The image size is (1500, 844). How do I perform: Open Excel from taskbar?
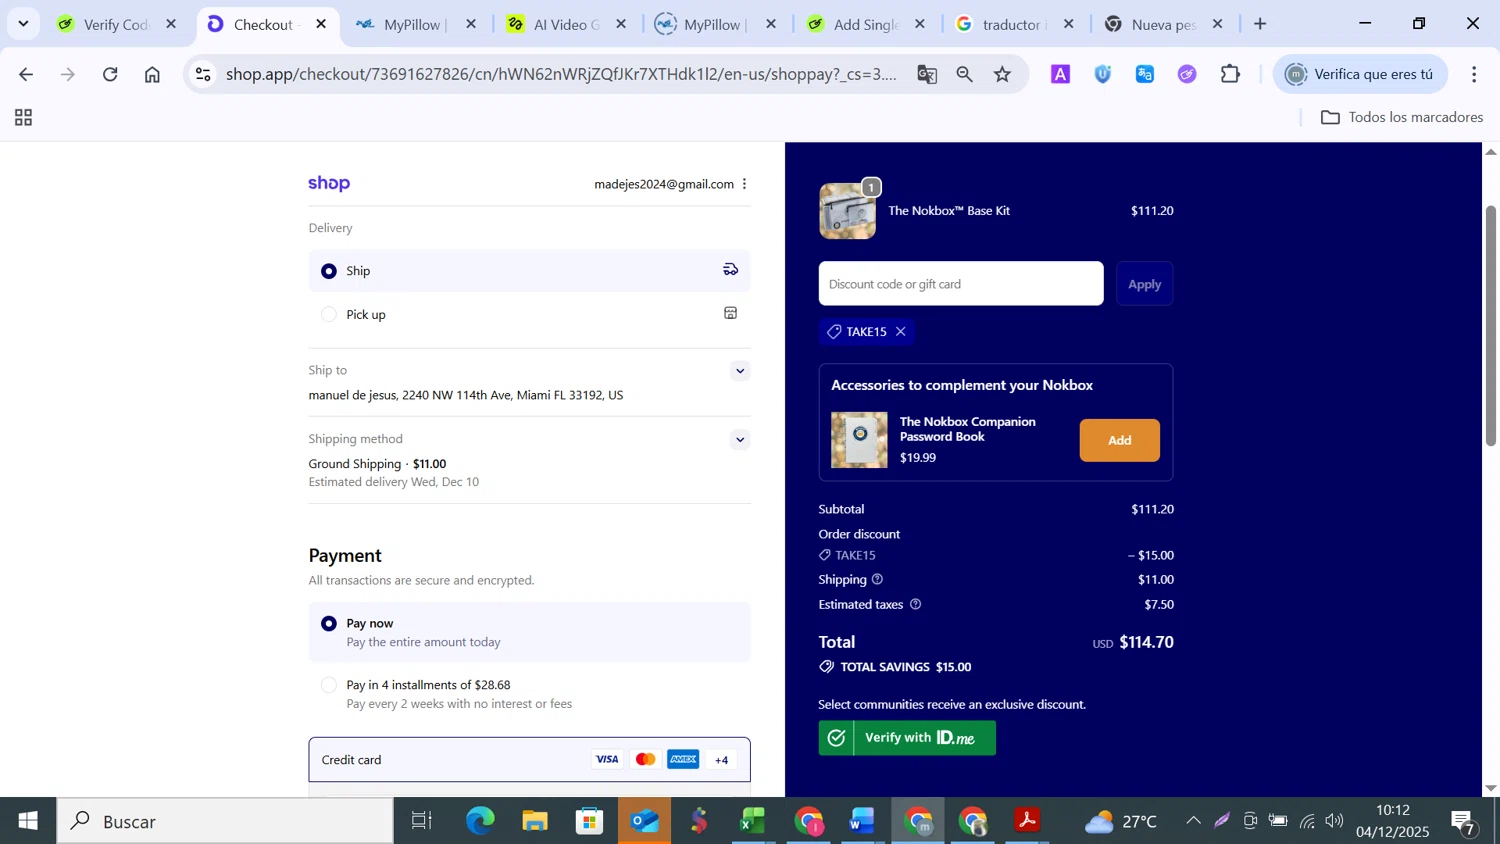coord(753,821)
